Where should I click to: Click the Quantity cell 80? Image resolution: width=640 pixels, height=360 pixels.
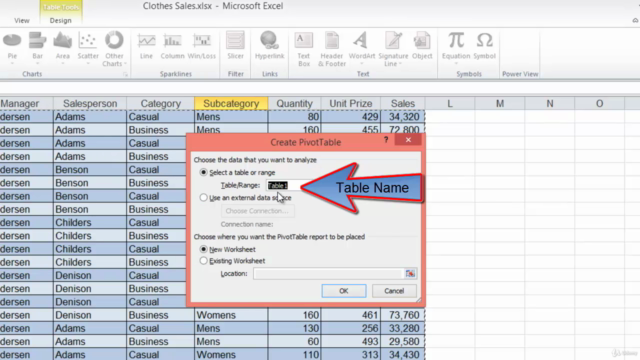click(x=294, y=117)
